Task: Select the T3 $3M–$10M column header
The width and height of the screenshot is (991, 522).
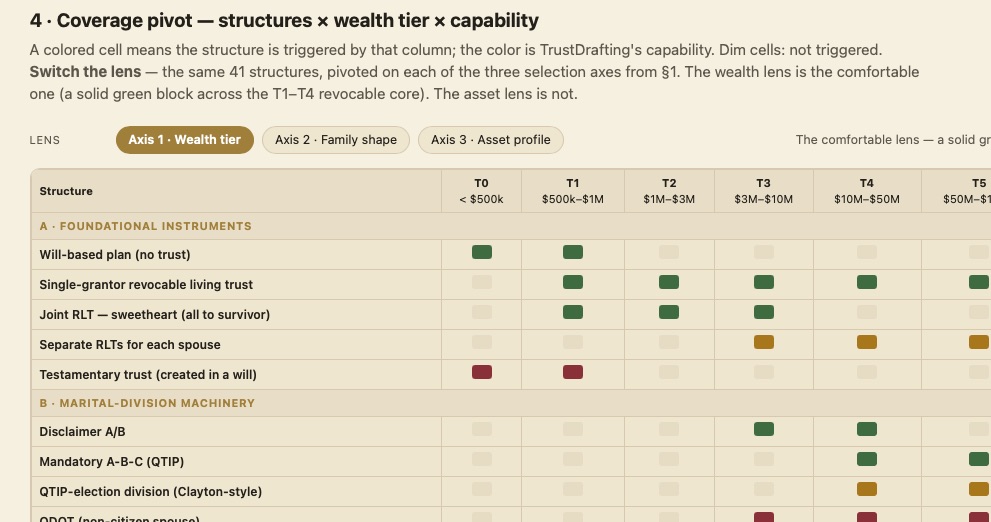Action: pyautogui.click(x=763, y=191)
